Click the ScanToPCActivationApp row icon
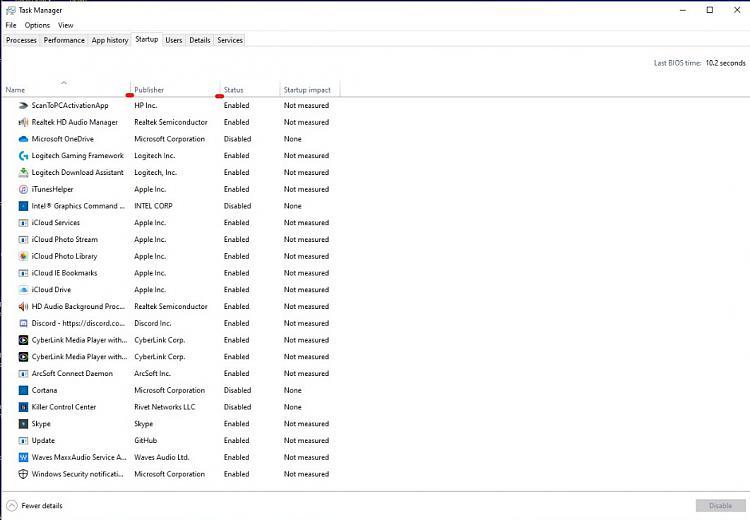The width and height of the screenshot is (750, 520). tap(23, 105)
